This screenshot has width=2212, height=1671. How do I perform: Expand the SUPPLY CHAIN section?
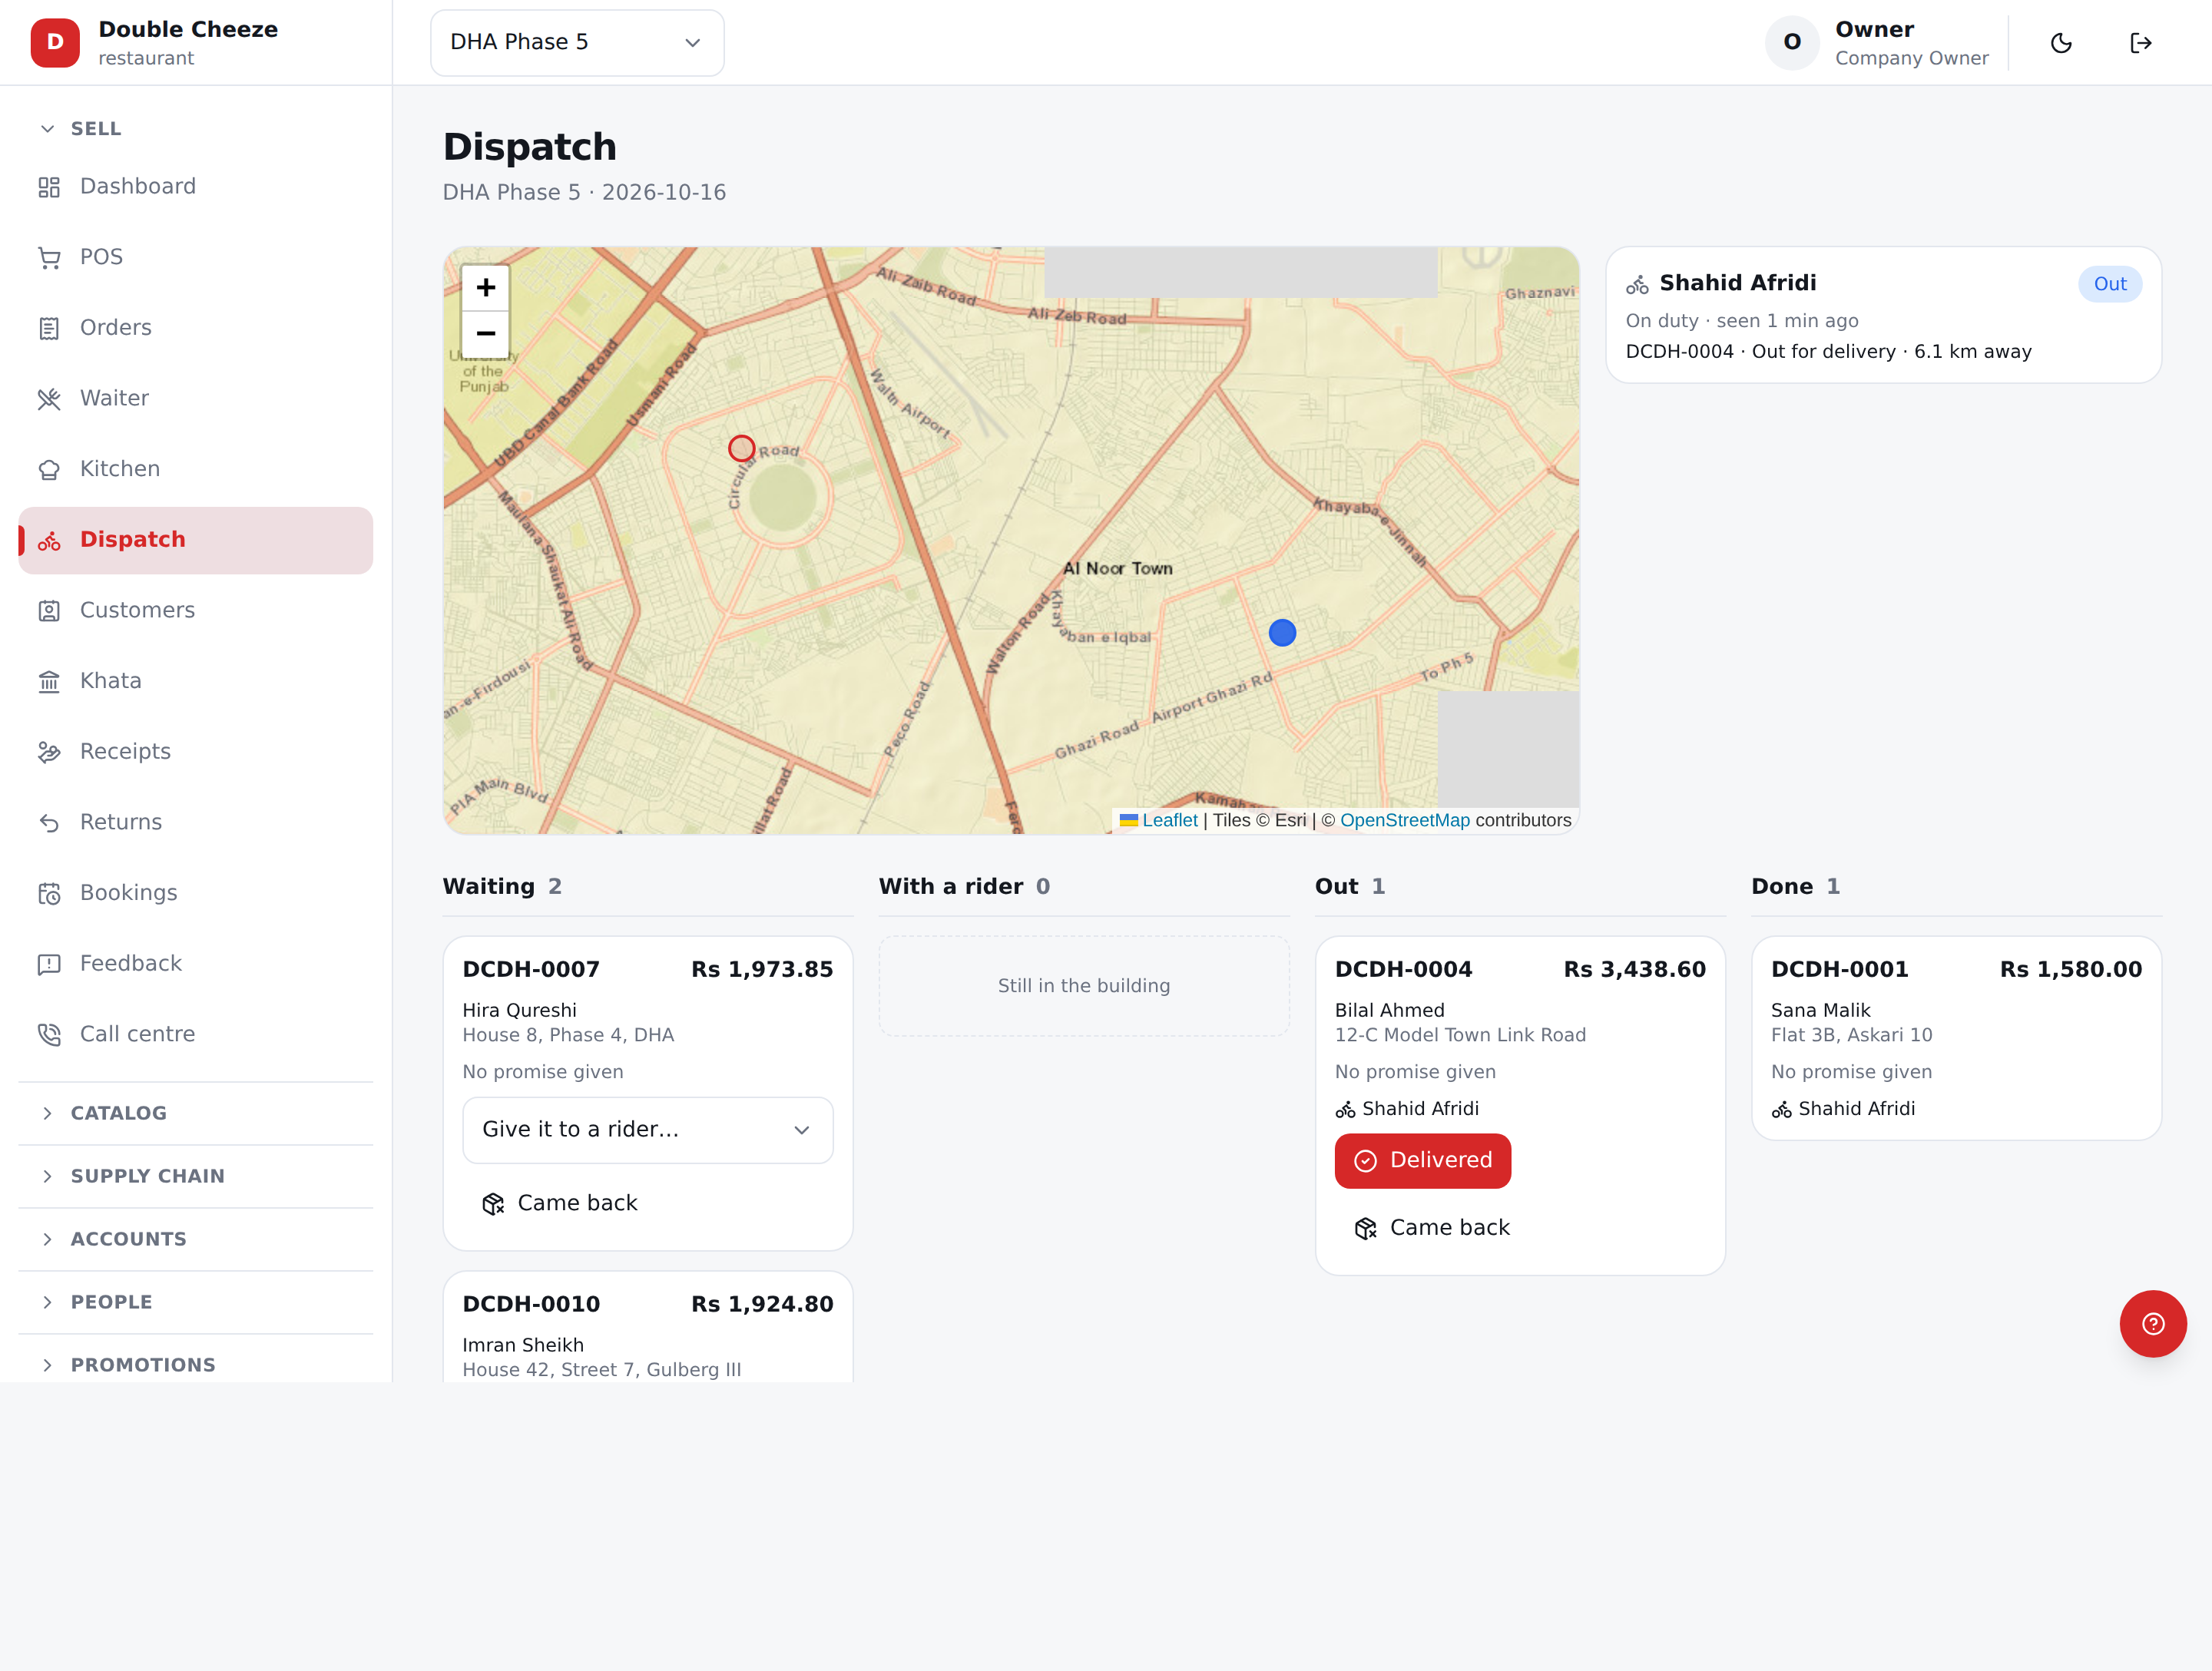point(195,1176)
